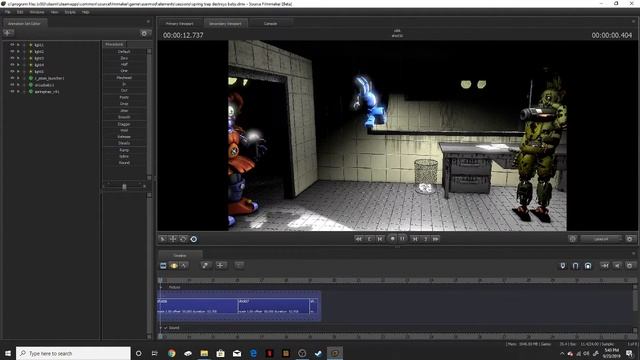Click the record button below the viewport
Screen dimensions: 640x360
point(392,239)
